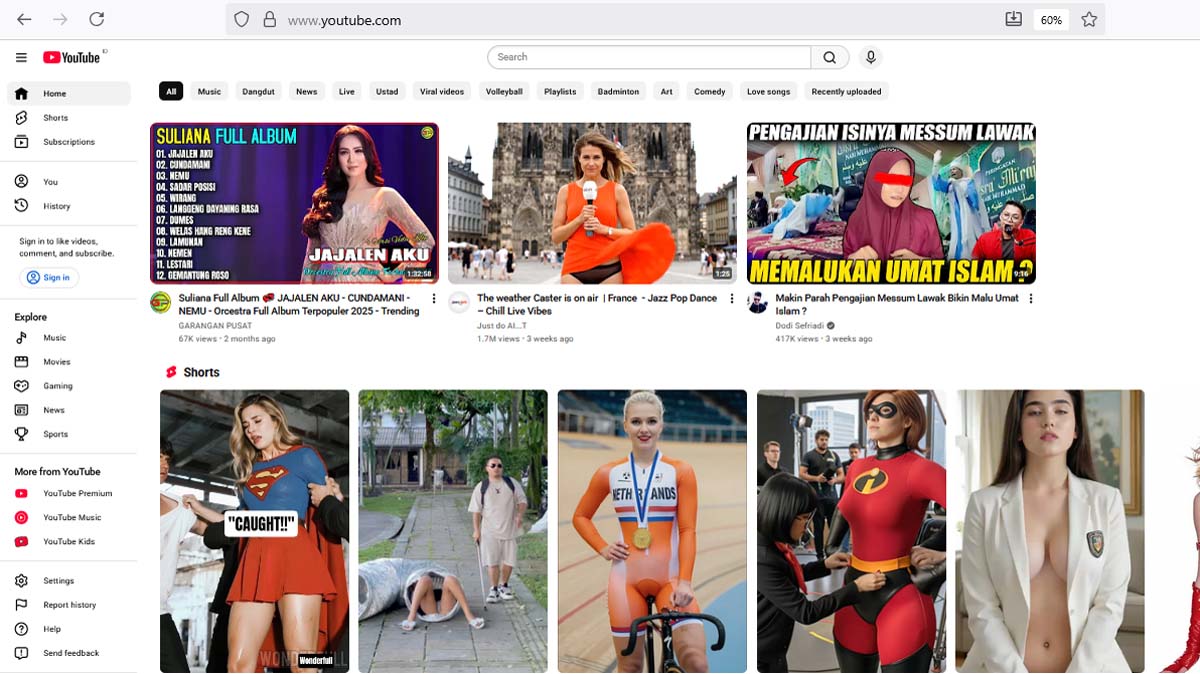Click the Sign in button
This screenshot has height=674, width=1200.
(x=49, y=277)
